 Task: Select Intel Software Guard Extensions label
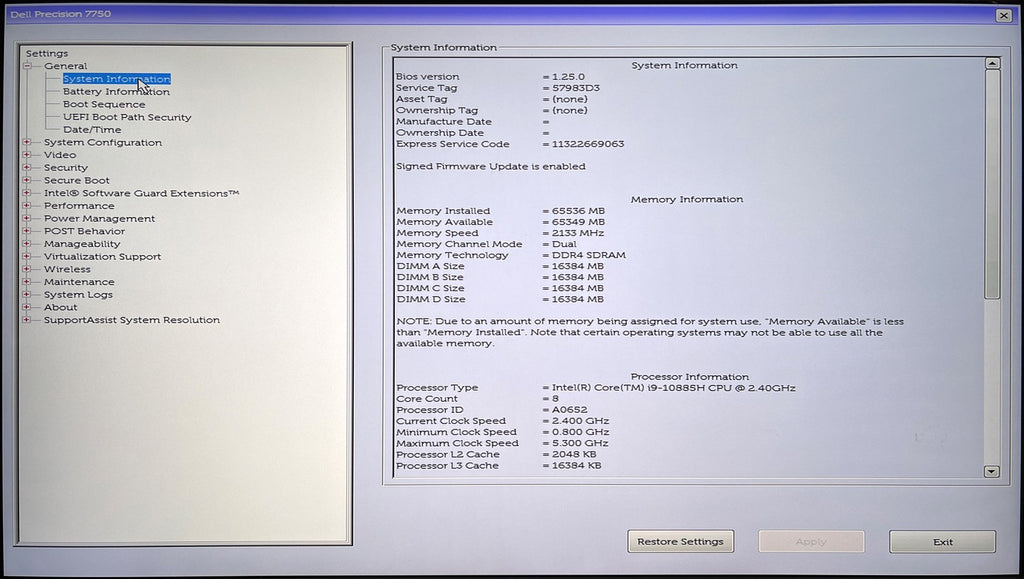(141, 193)
